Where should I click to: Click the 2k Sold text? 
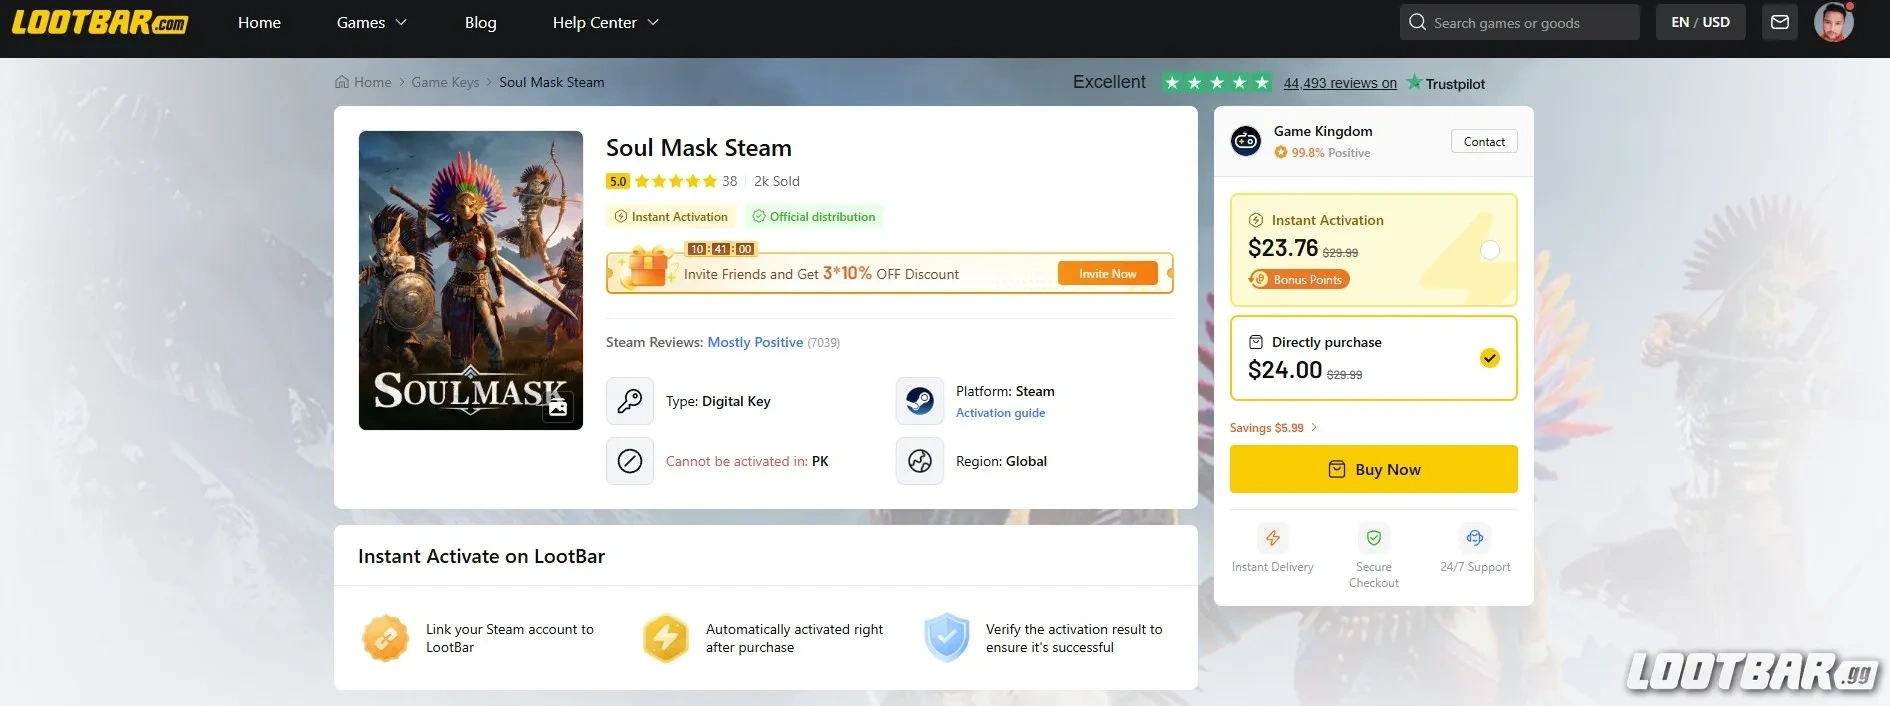tap(777, 181)
